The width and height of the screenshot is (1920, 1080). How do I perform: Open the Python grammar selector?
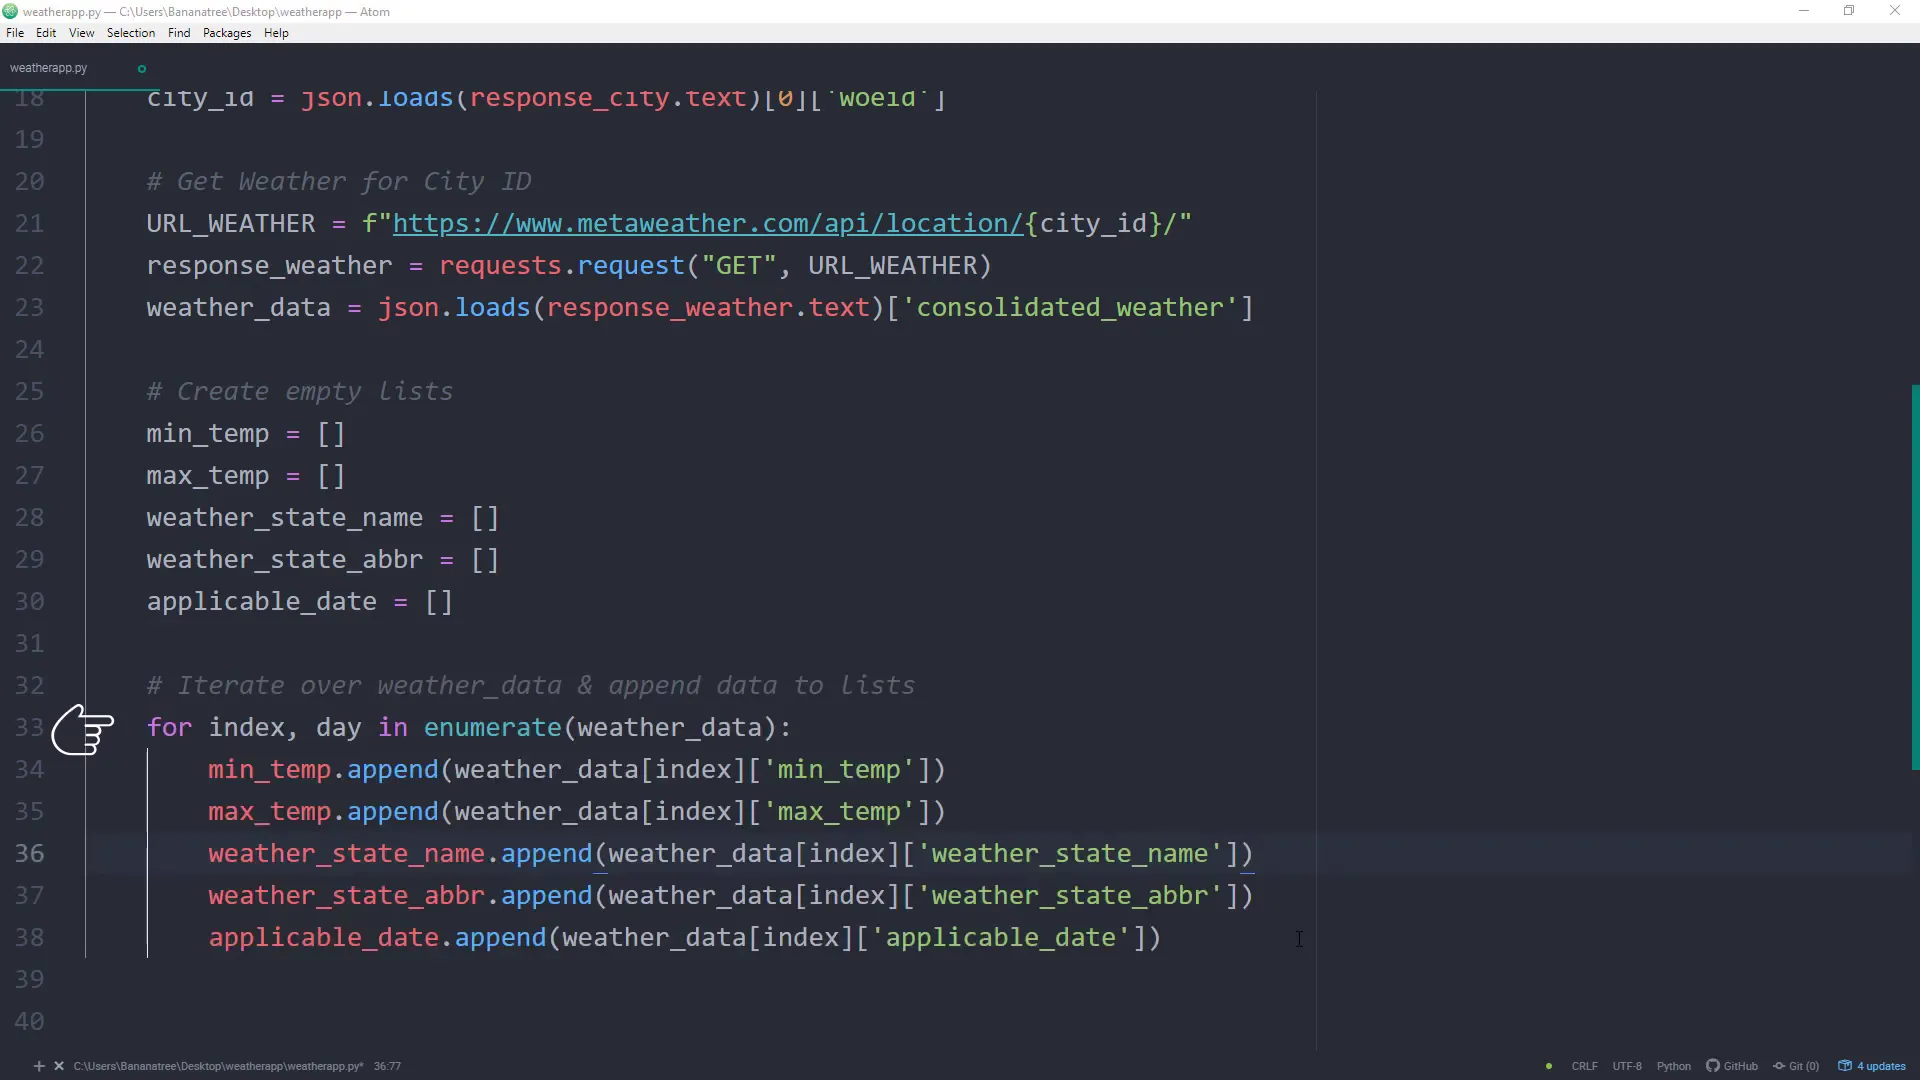[1675, 1066]
